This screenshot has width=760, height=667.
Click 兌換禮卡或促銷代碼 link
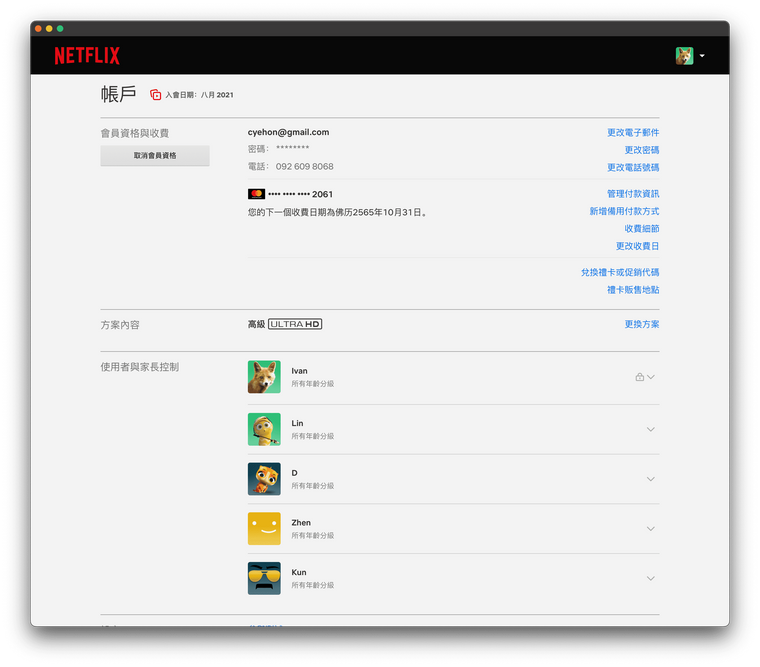pyautogui.click(x=620, y=272)
